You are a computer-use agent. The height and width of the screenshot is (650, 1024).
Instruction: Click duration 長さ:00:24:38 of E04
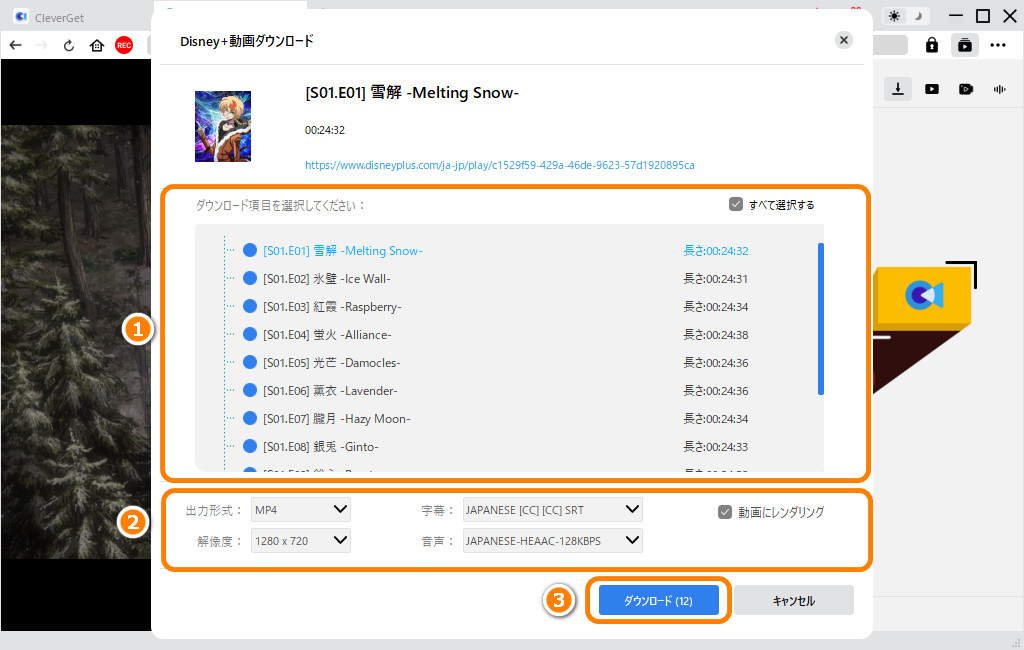[716, 335]
